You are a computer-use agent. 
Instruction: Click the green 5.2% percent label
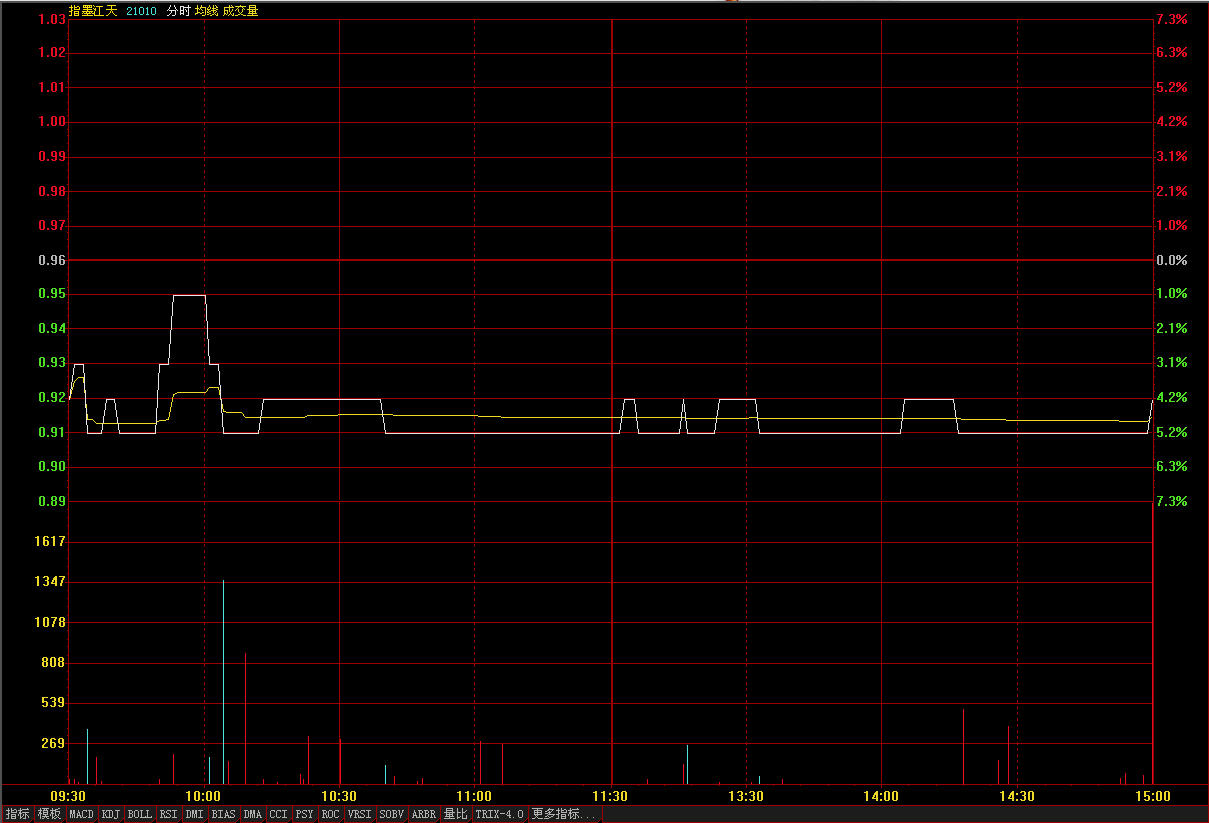tap(1171, 432)
